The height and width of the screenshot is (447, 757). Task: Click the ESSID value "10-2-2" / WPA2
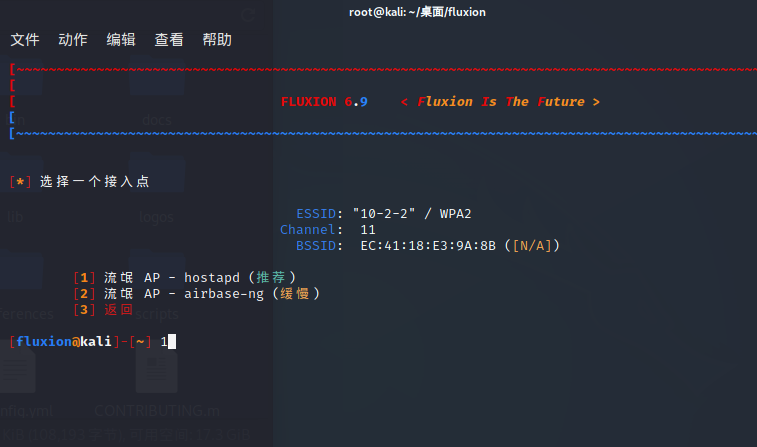(x=412, y=213)
